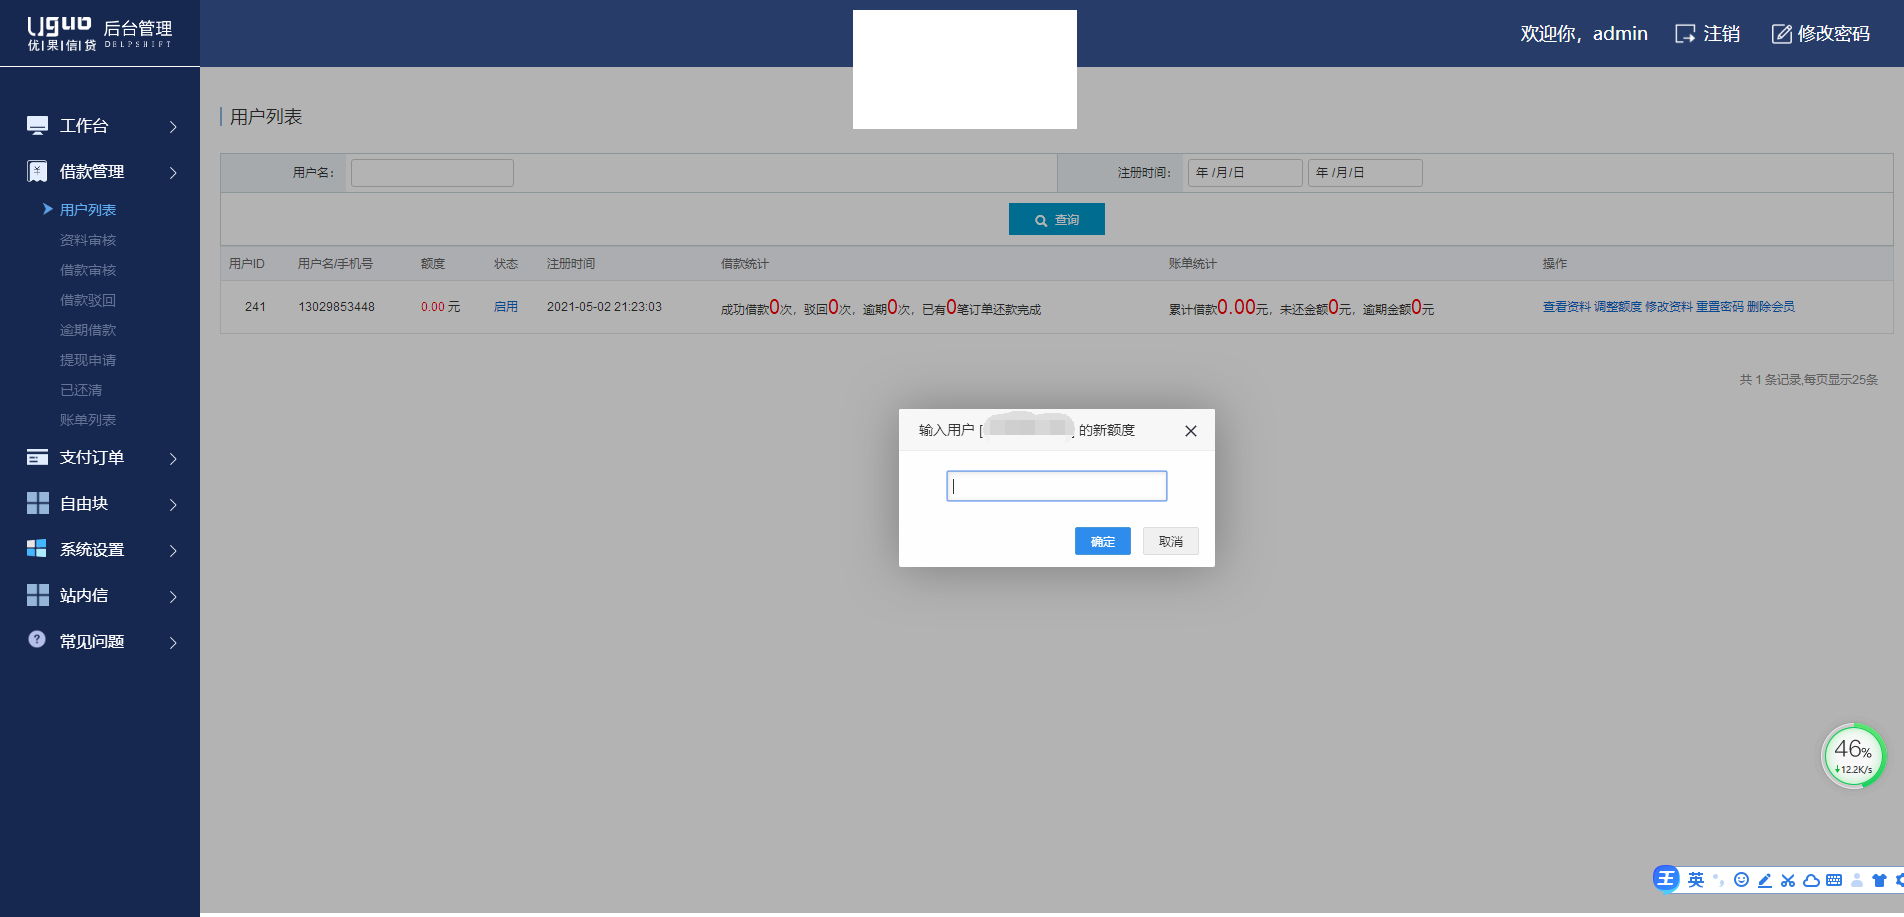Click the 查看资料 link for user 241
Screen dimensions: 1904x917
(x=1566, y=307)
